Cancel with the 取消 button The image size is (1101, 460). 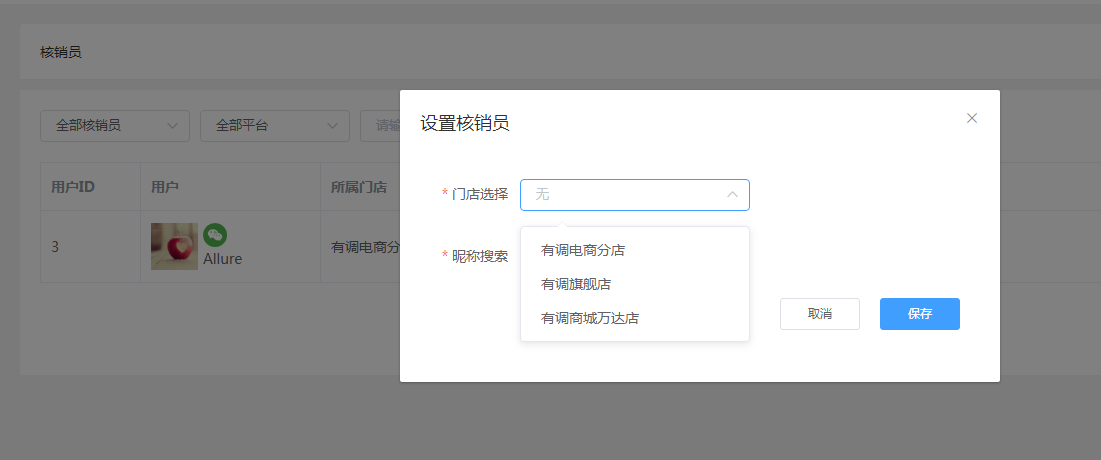pyautogui.click(x=819, y=314)
